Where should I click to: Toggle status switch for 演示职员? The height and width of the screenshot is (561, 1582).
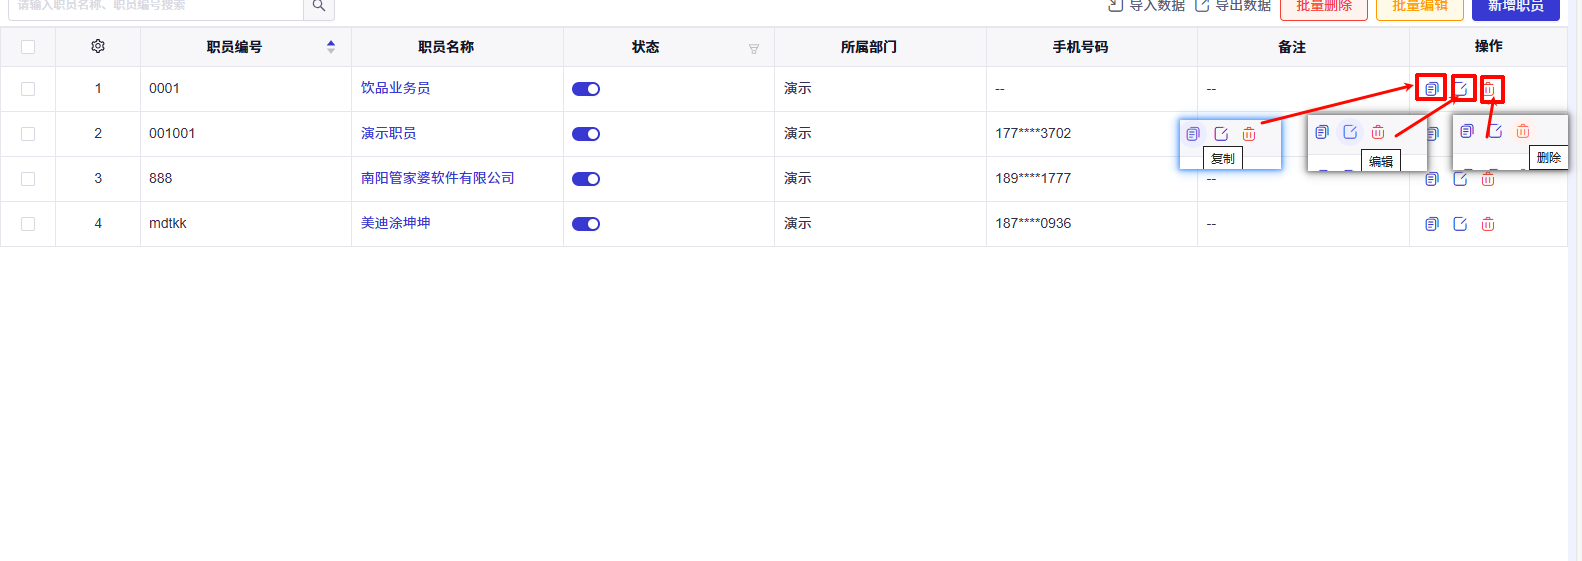[x=586, y=134]
